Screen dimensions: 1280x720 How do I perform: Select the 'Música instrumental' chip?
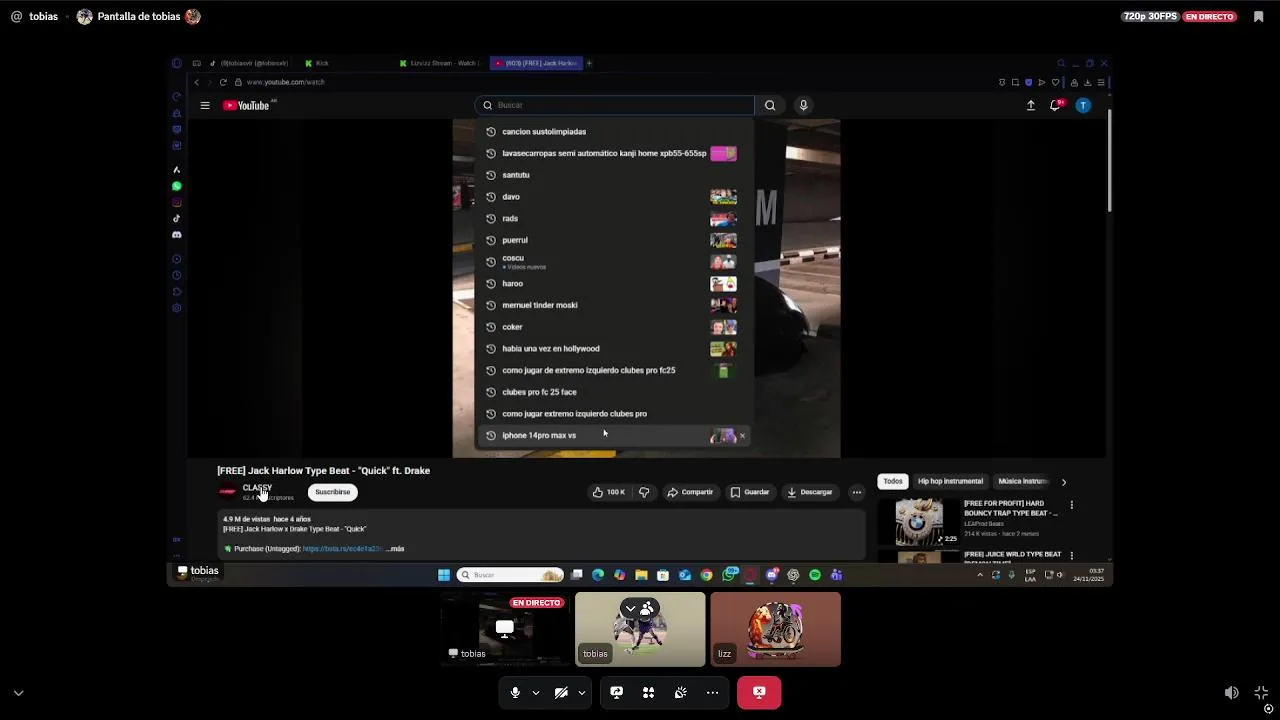coord(1022,481)
